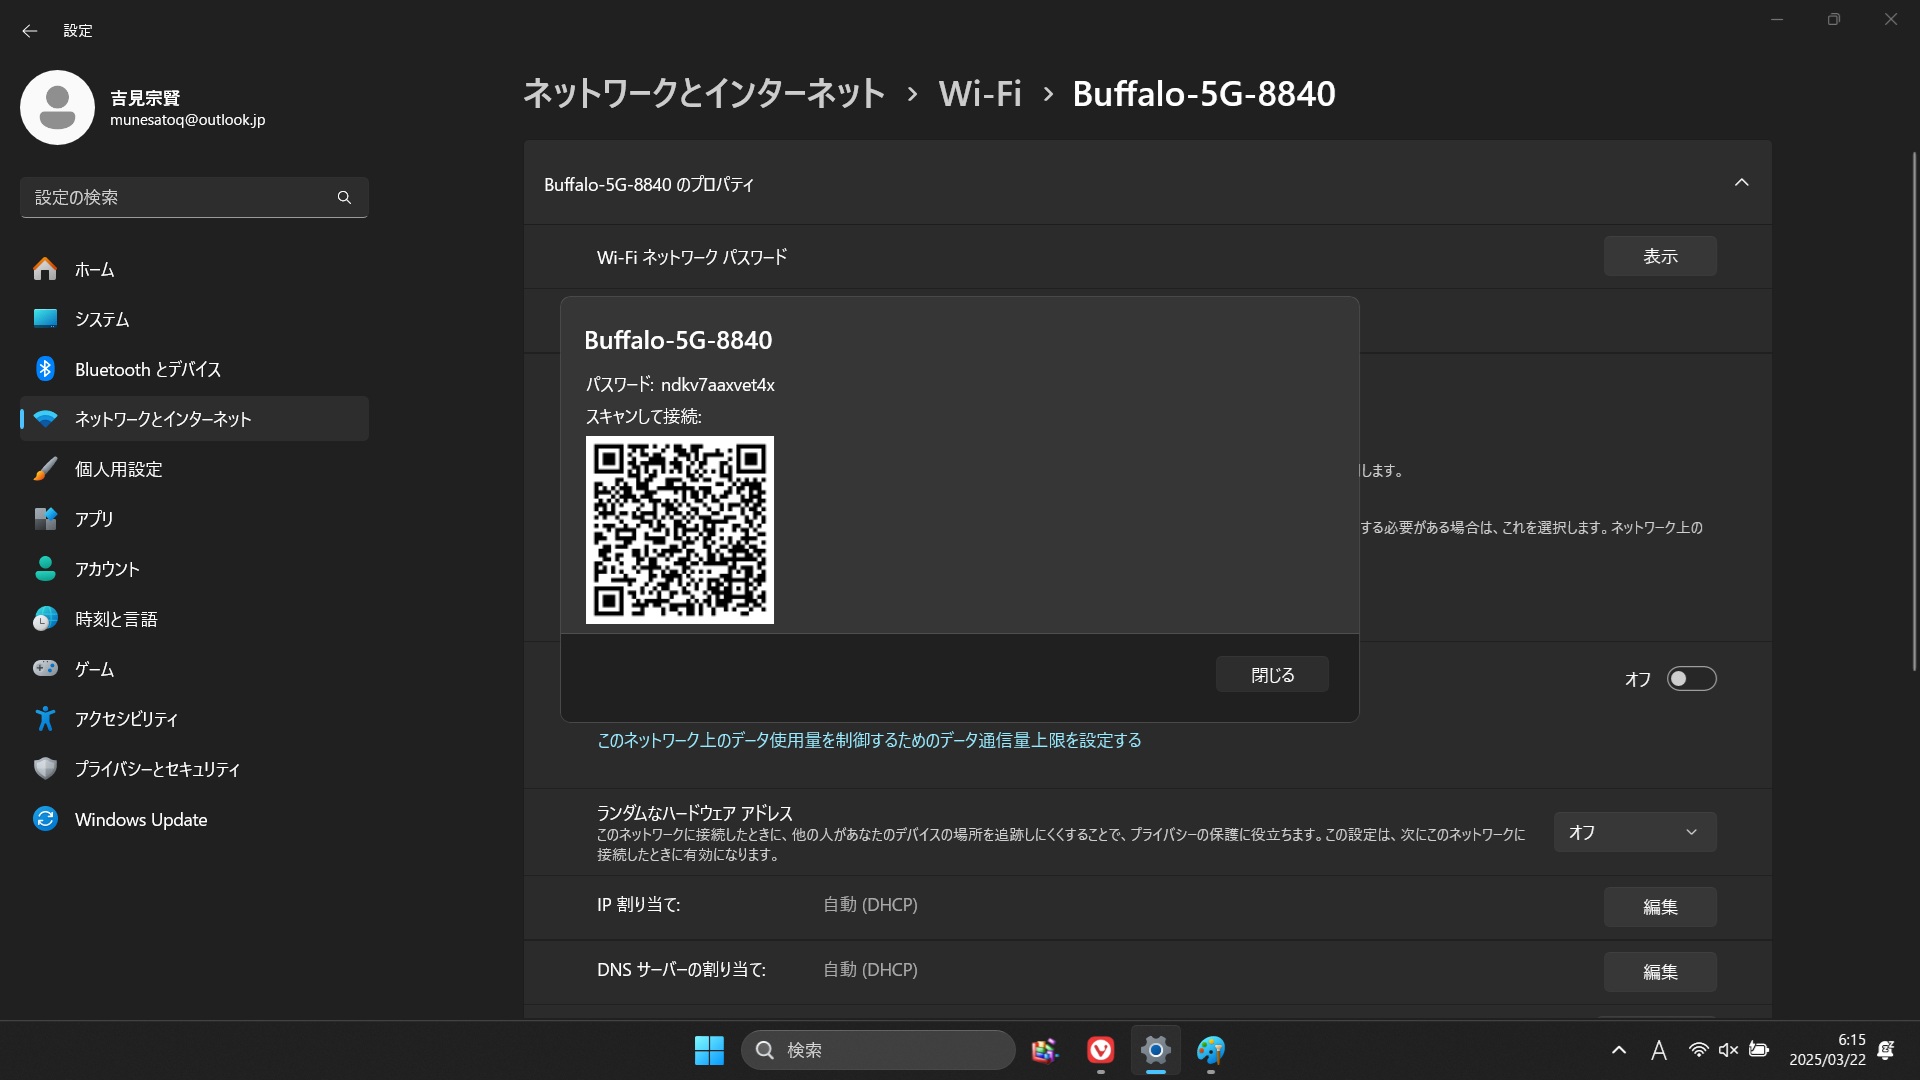This screenshot has height=1080, width=1920.
Task: Select アカウント in the sidebar
Action: click(107, 569)
